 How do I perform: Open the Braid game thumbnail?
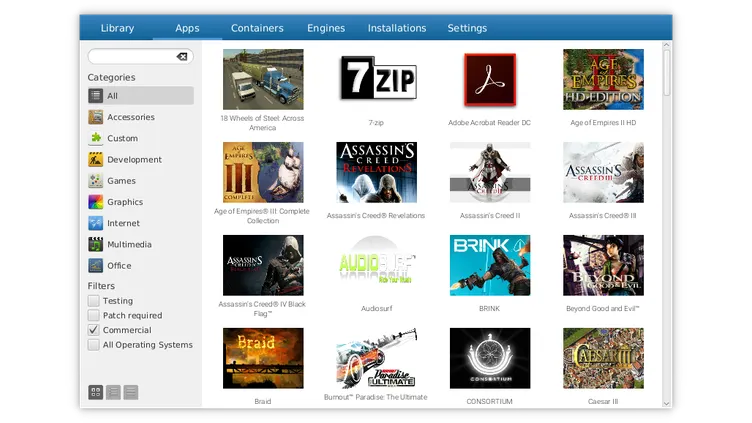click(263, 358)
